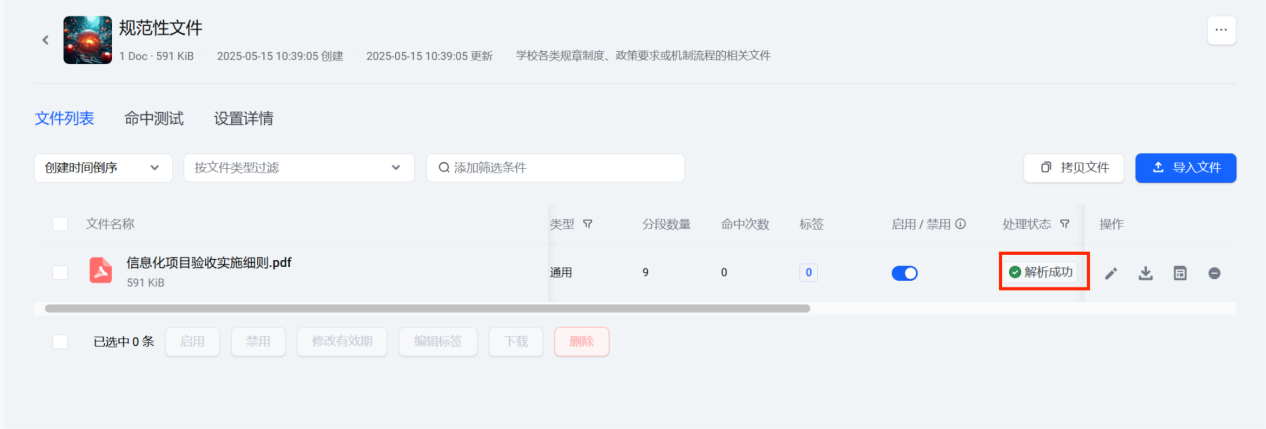This screenshot has height=429, width=1266.
Task: Click the download icon in 操作 column
Action: [1146, 273]
